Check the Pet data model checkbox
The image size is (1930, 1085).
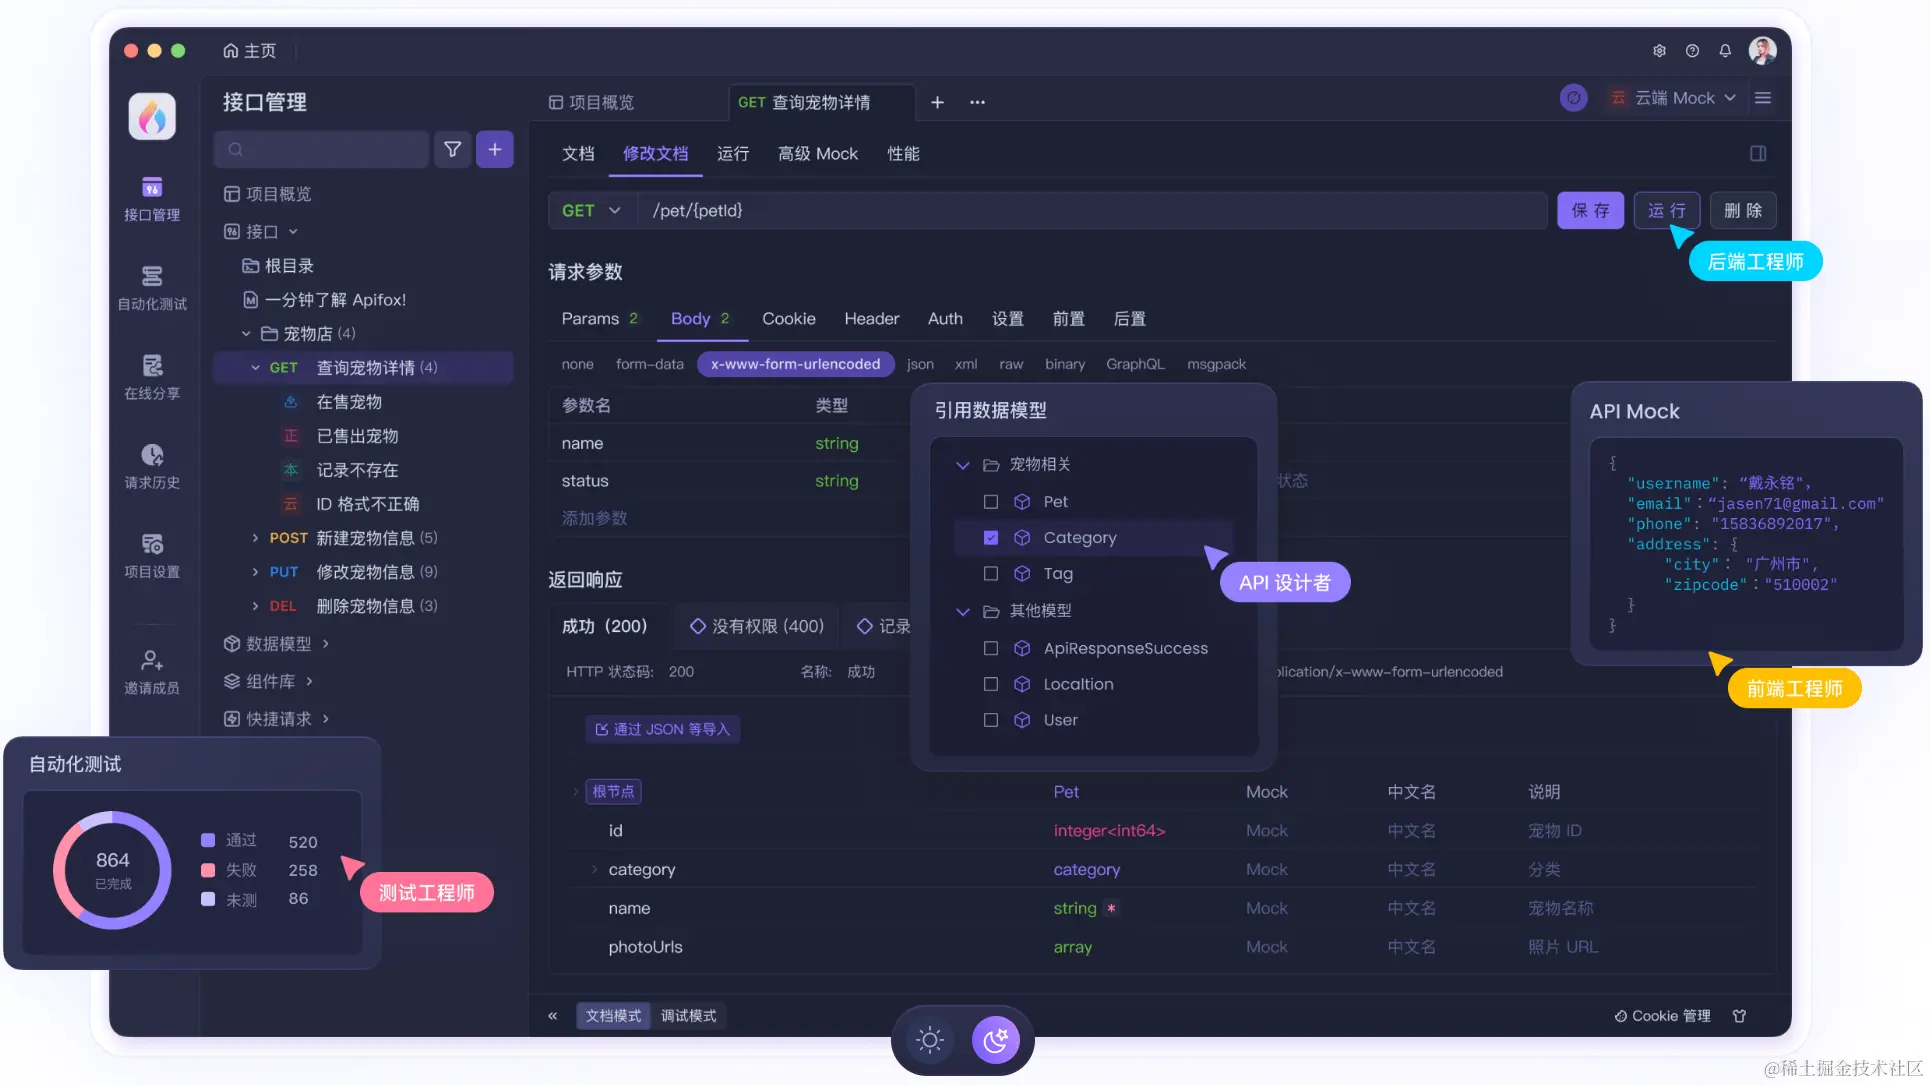991,502
